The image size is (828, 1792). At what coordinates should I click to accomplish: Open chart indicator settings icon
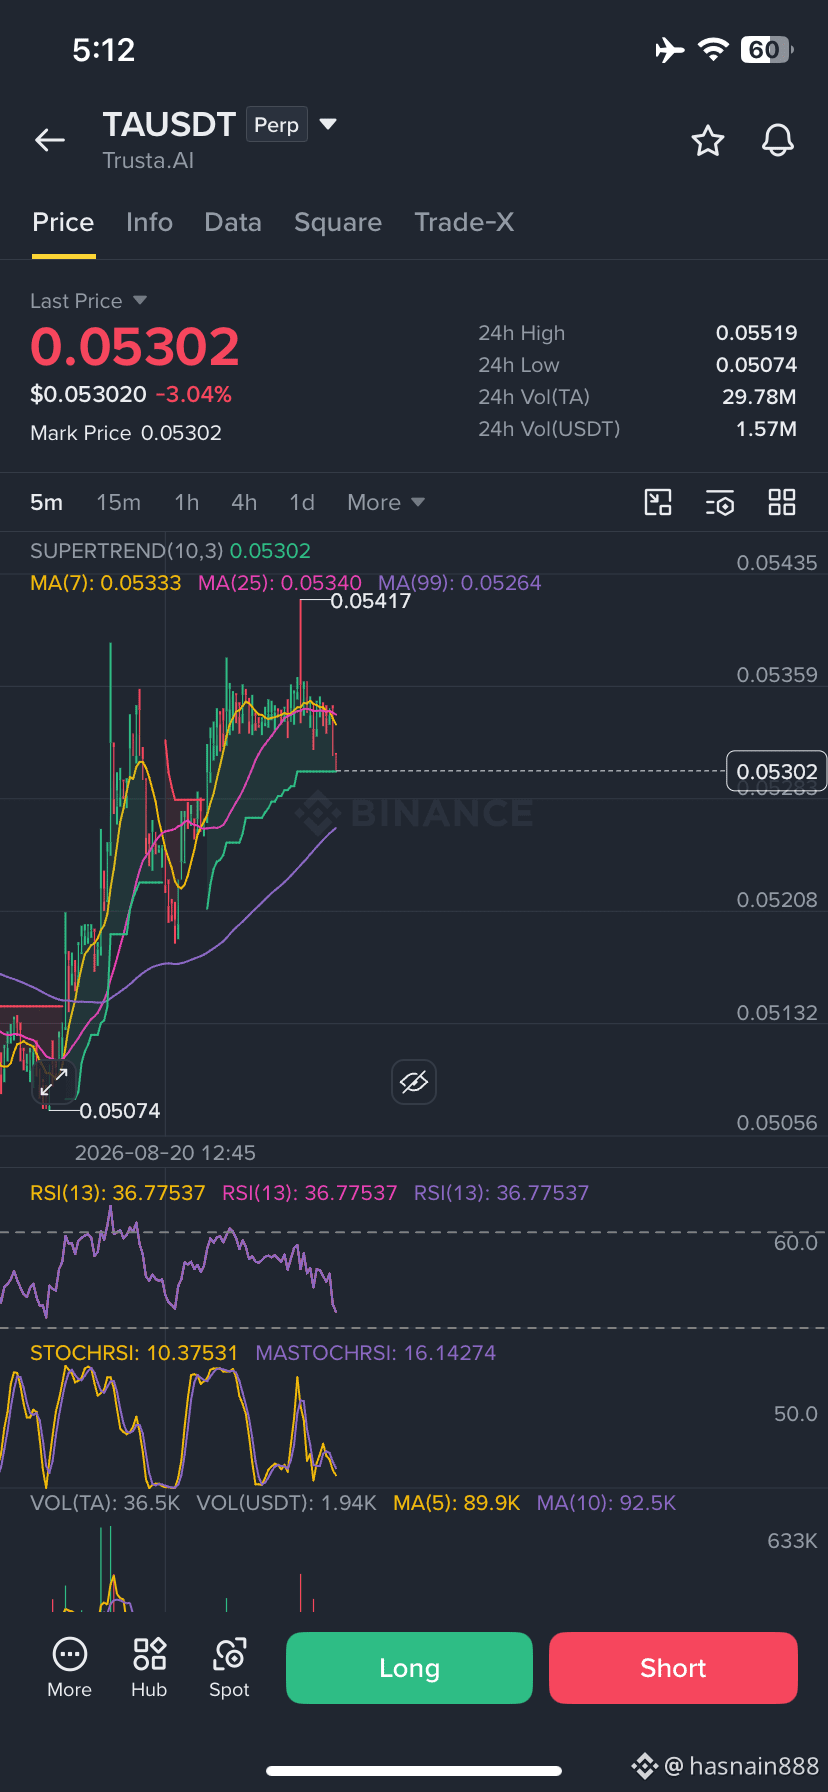tap(720, 502)
